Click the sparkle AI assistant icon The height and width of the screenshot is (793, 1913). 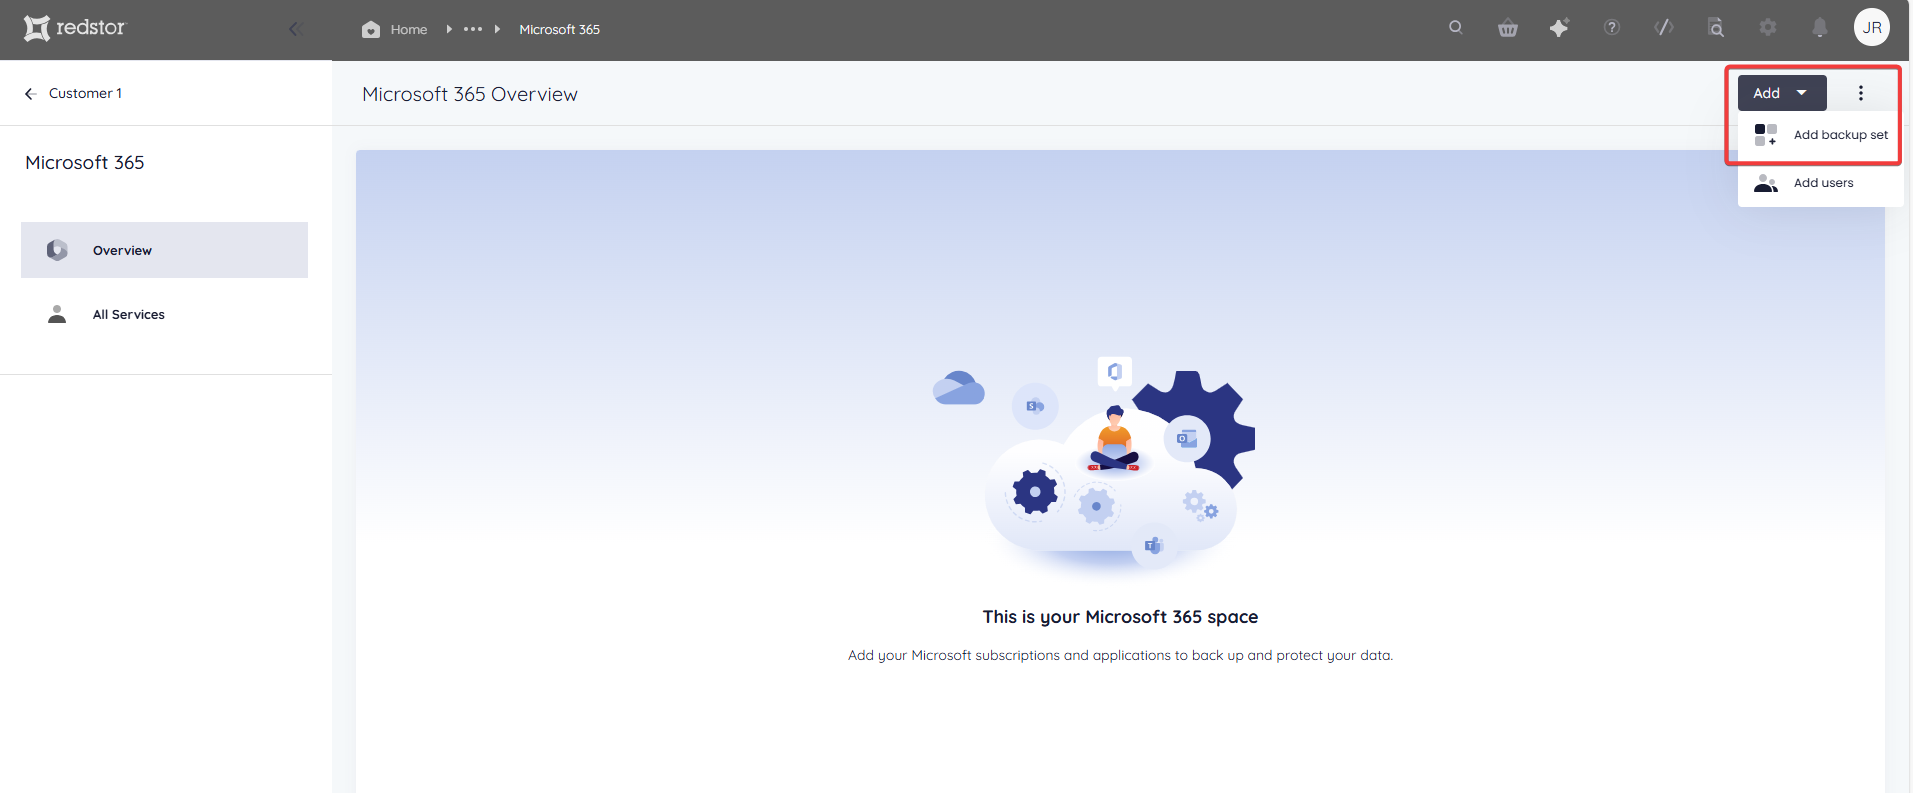click(1559, 27)
